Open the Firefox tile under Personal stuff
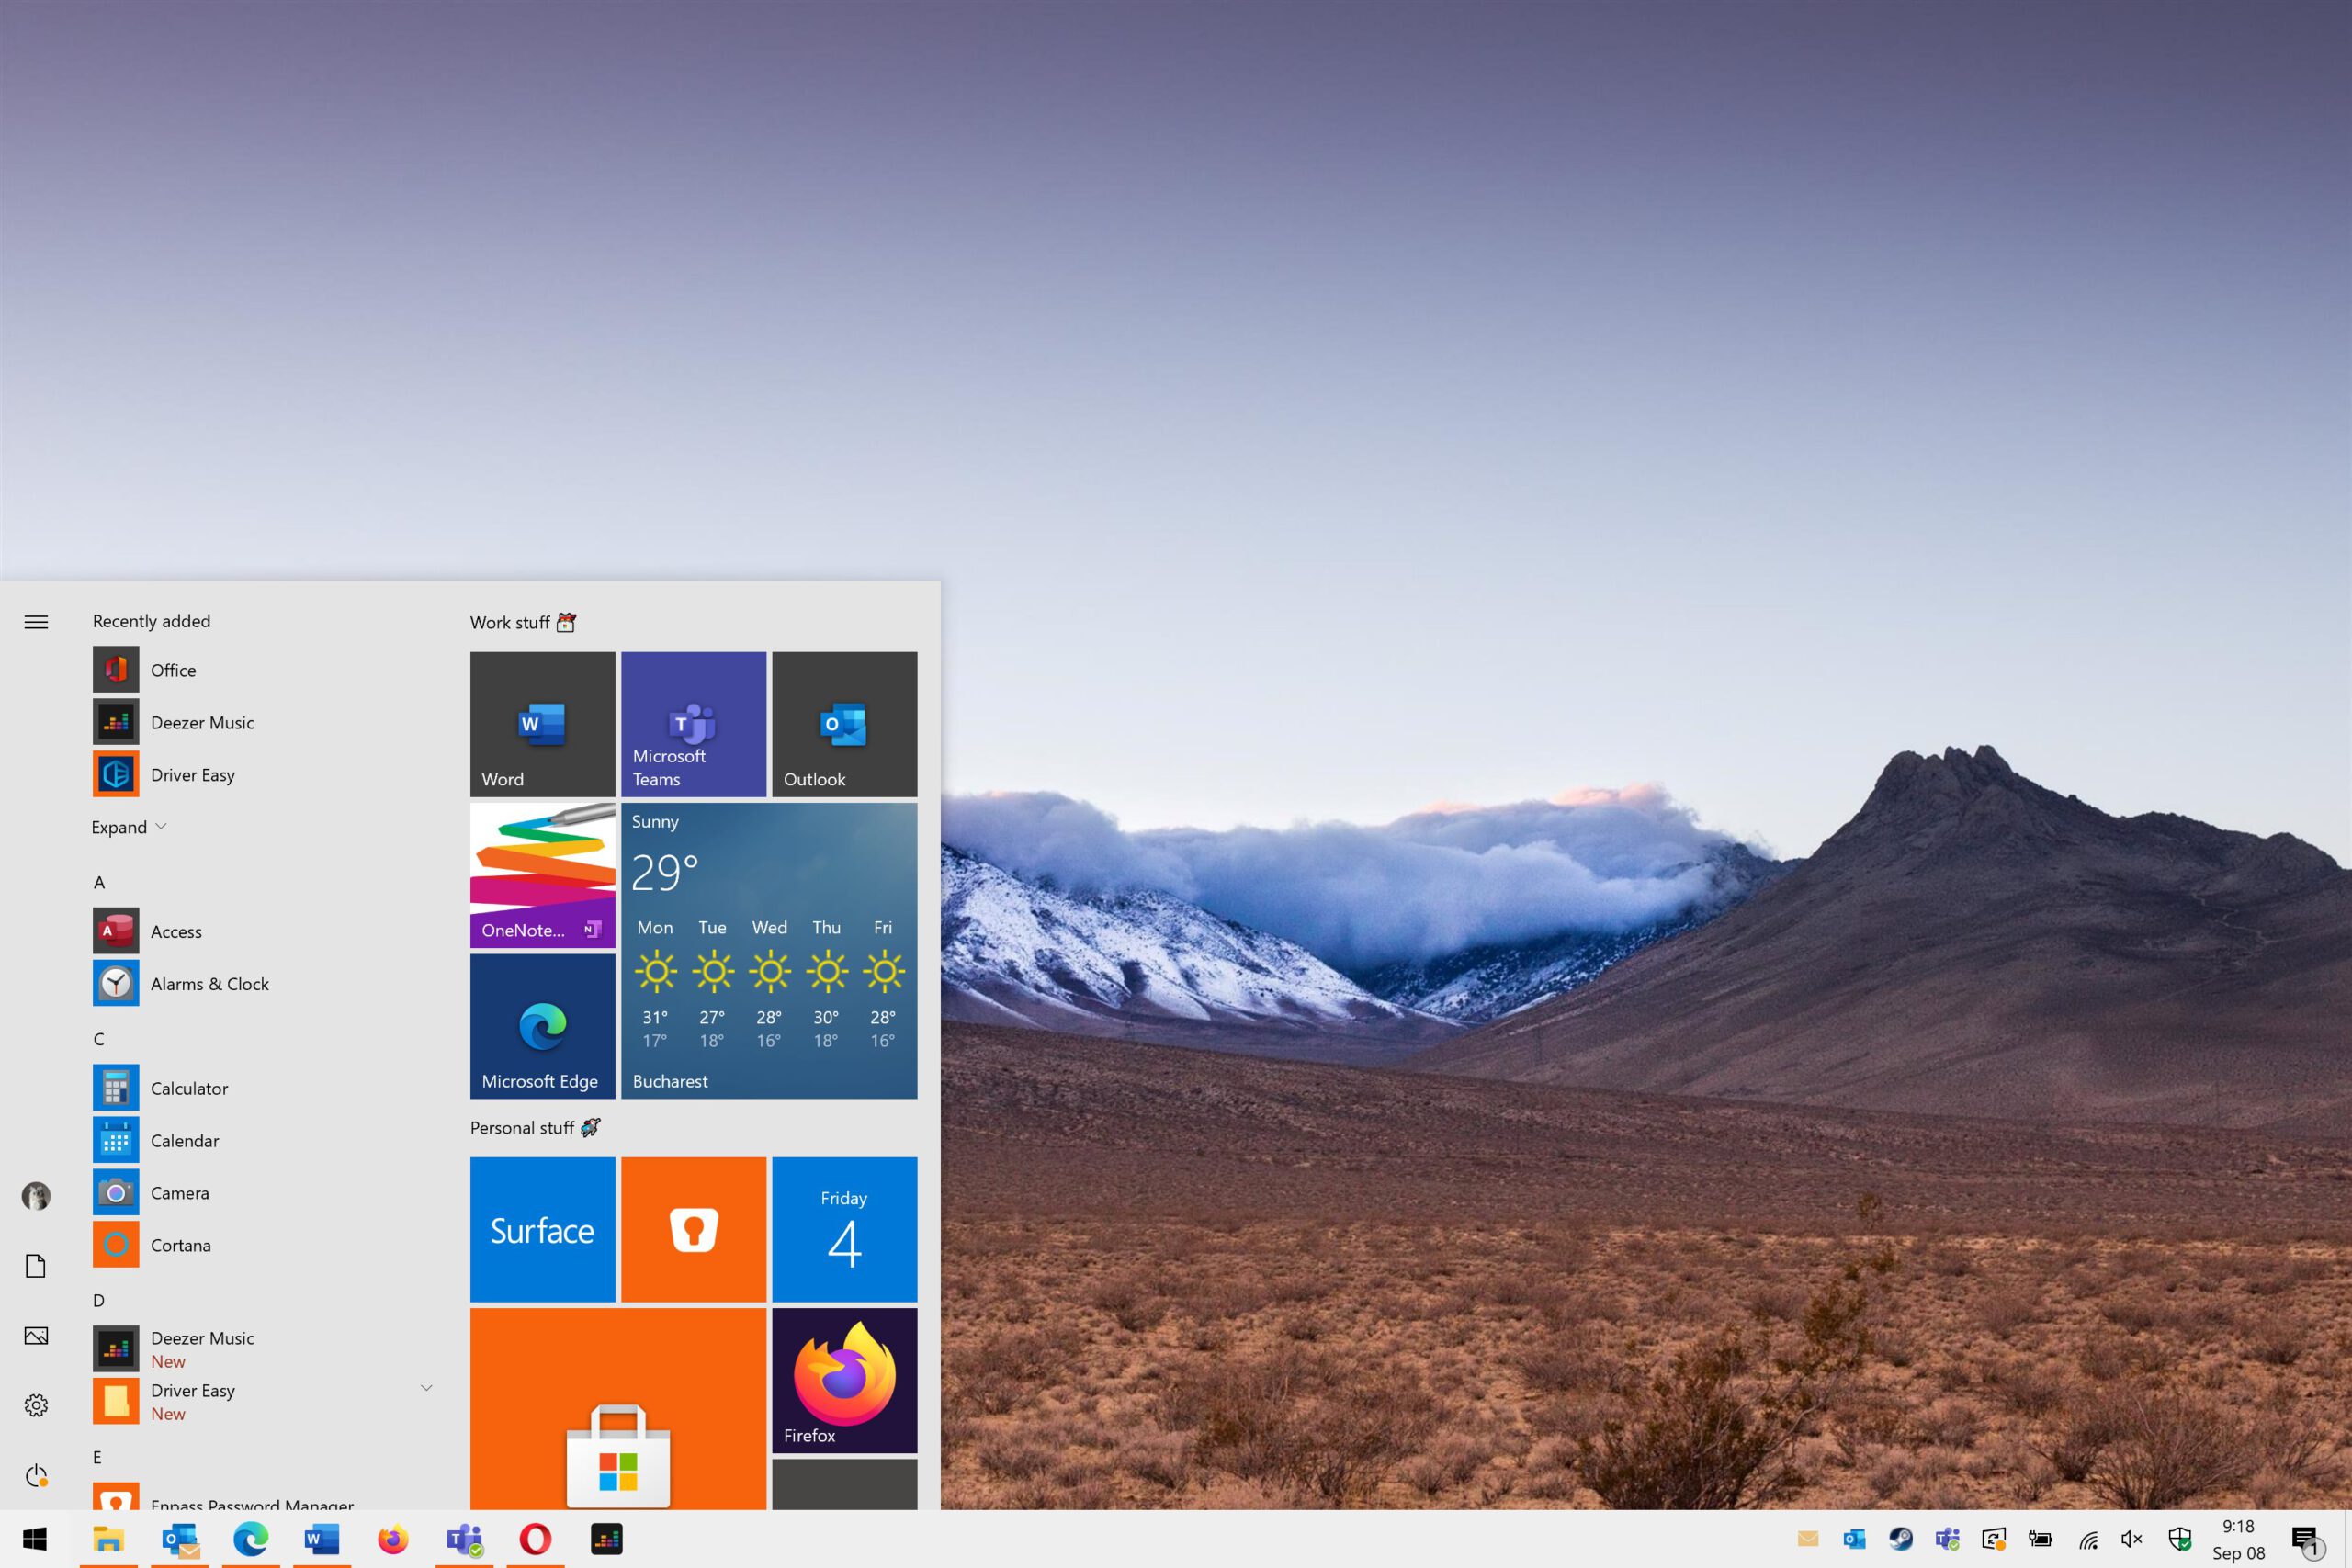This screenshot has height=1568, width=2352. 844,1380
